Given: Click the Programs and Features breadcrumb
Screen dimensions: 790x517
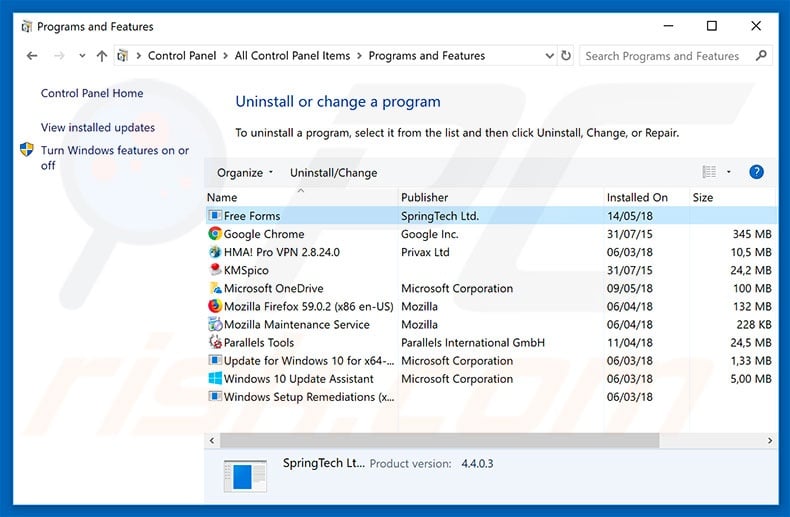Looking at the screenshot, I should 427,55.
